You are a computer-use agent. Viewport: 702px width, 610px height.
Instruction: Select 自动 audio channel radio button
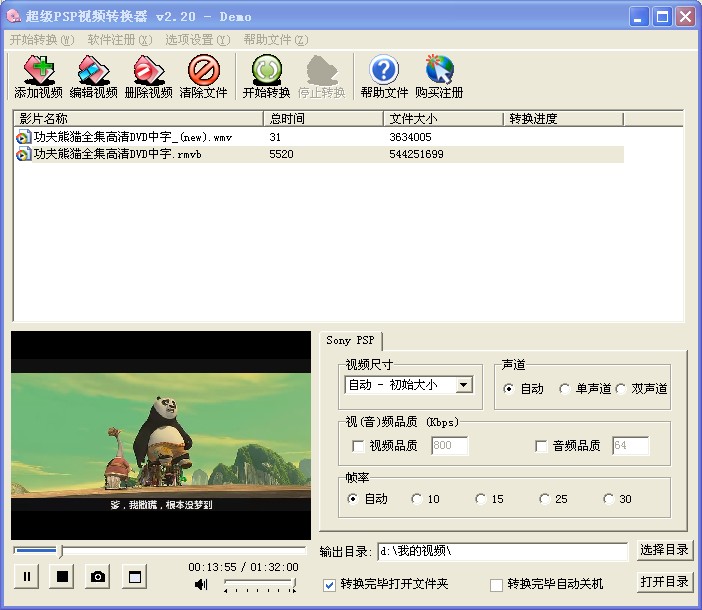coord(508,388)
